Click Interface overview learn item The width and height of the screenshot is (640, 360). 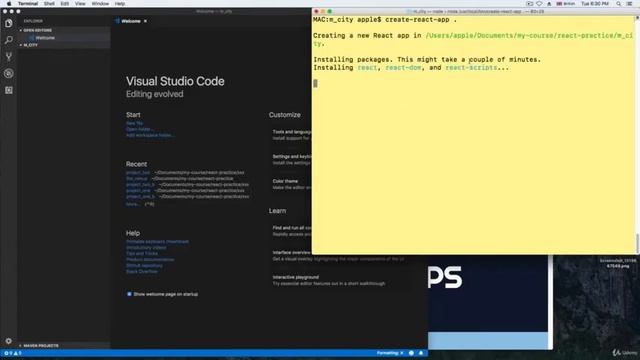(x=338, y=256)
